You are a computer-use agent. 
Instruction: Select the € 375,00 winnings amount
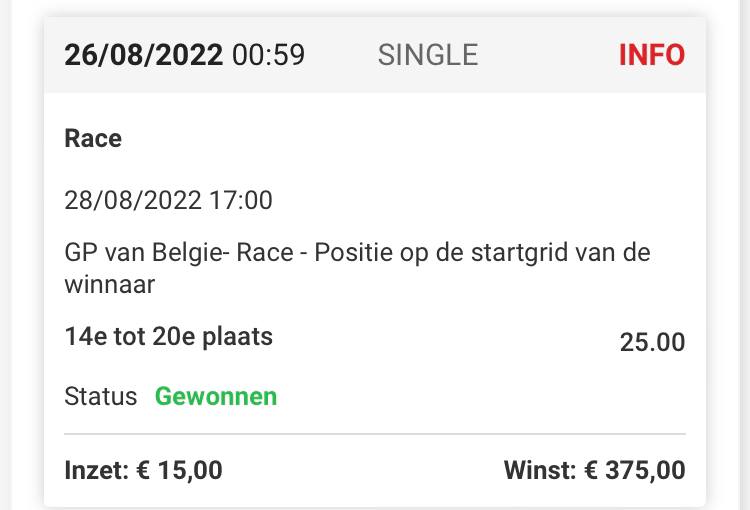pyautogui.click(x=634, y=469)
